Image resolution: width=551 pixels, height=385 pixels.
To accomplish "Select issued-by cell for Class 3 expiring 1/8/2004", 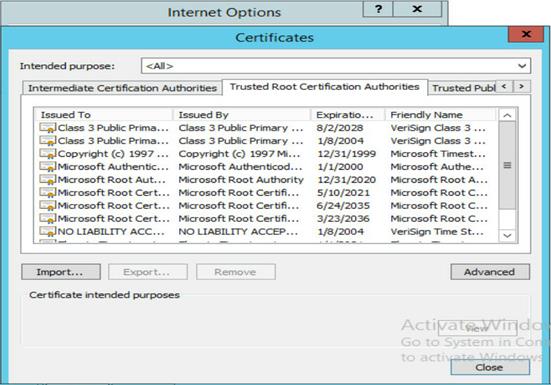I will click(241, 141).
